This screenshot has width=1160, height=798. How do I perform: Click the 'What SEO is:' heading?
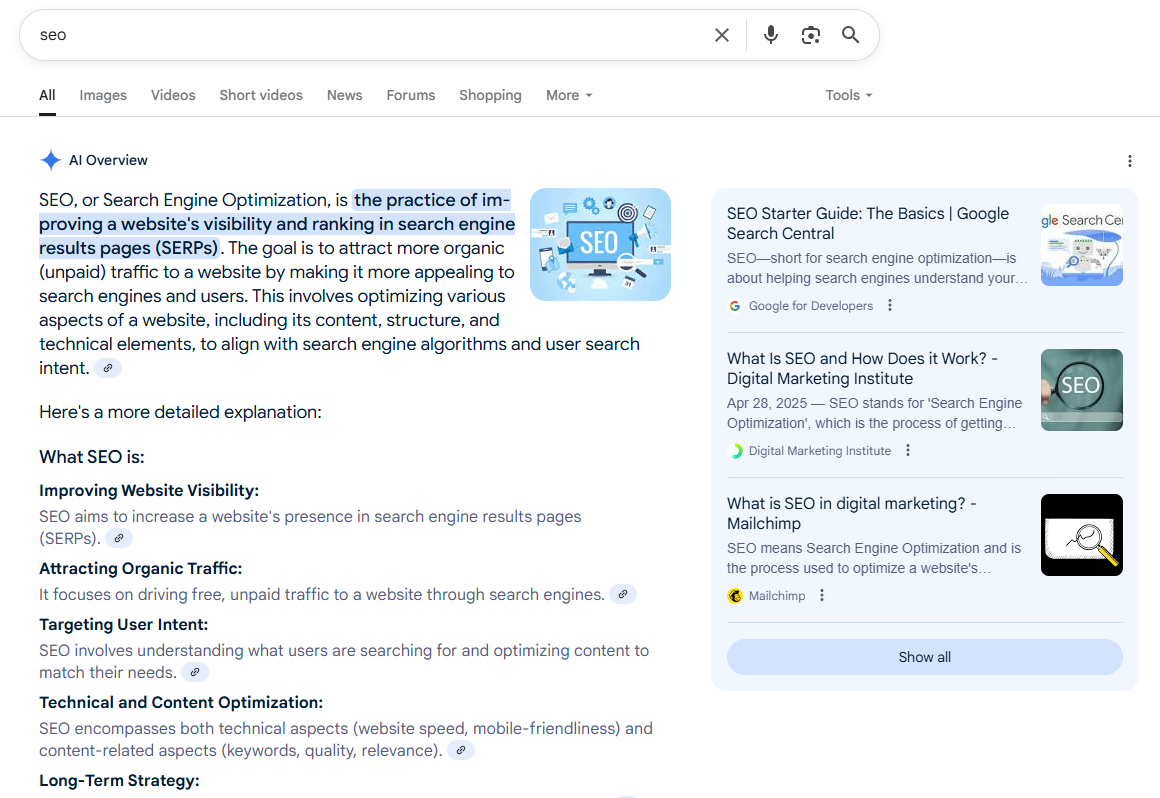click(92, 457)
